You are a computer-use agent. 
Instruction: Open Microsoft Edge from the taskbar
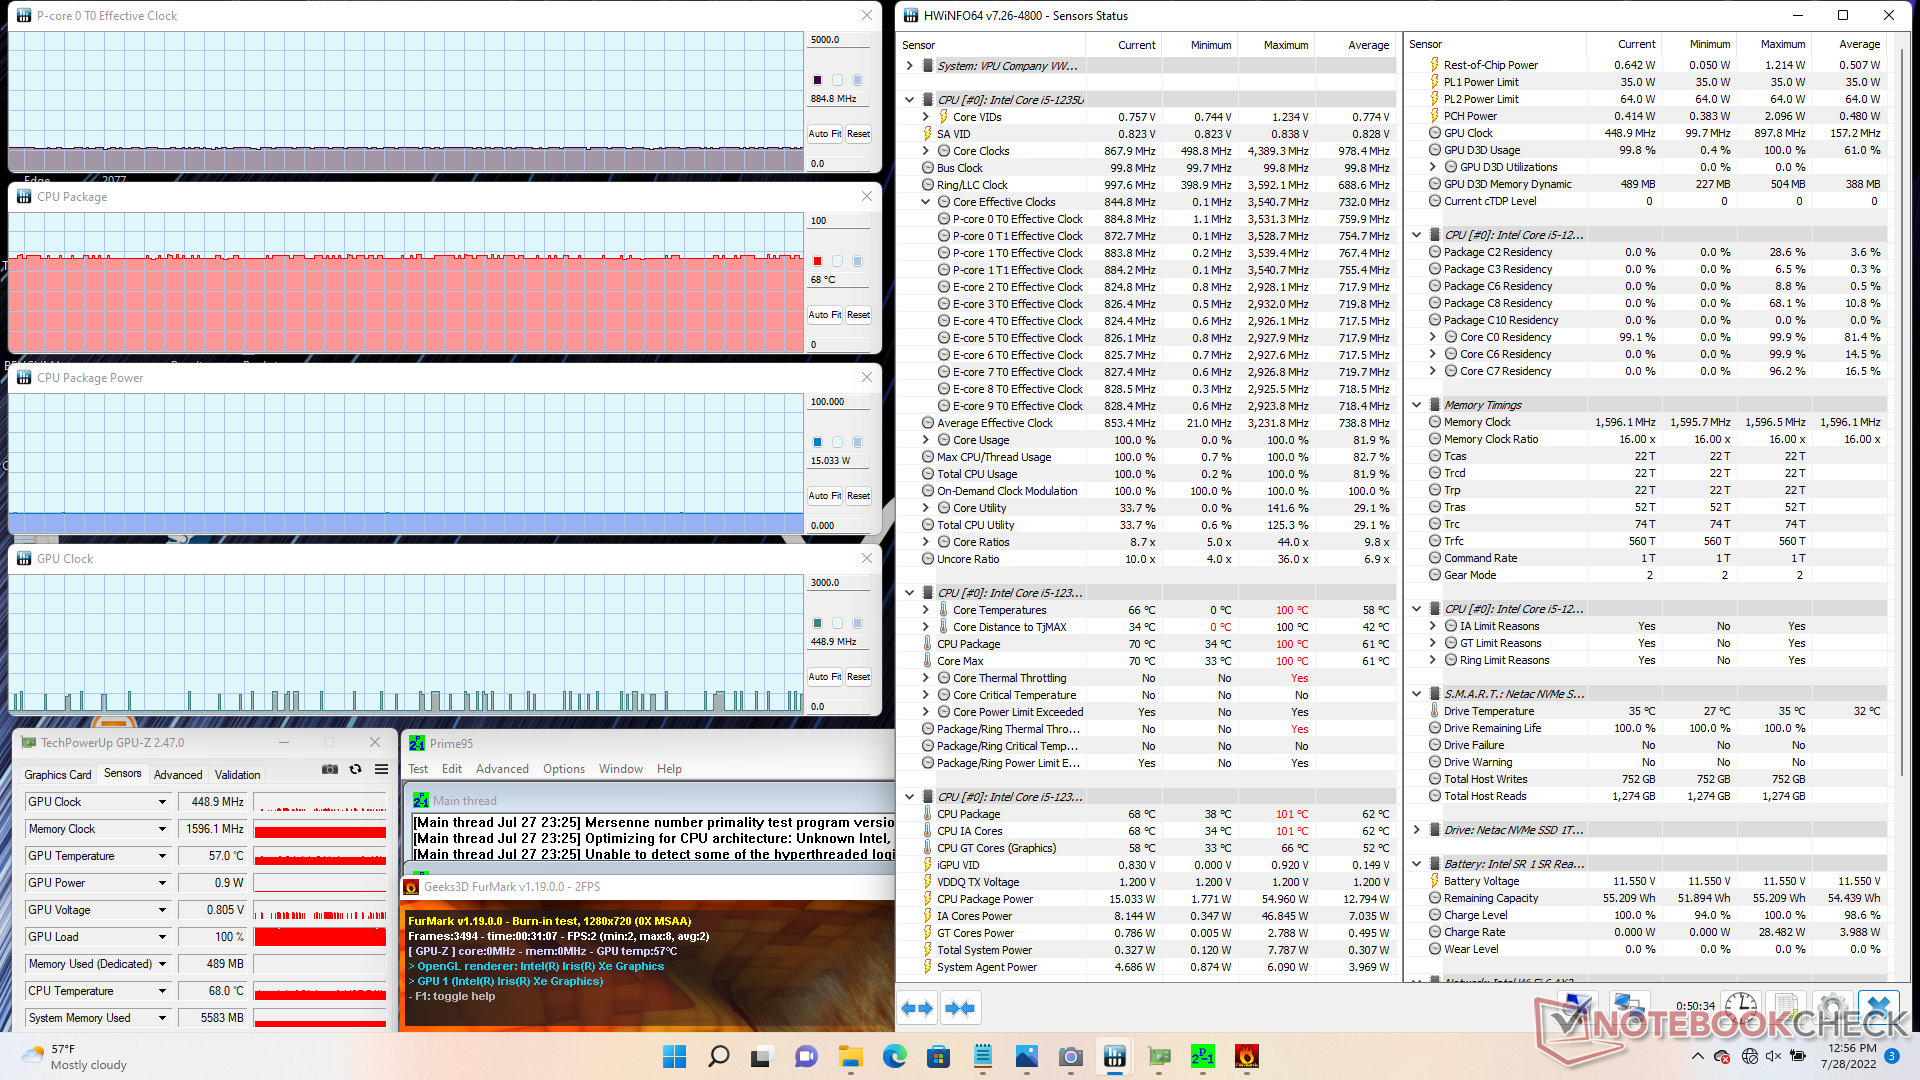(x=894, y=1056)
